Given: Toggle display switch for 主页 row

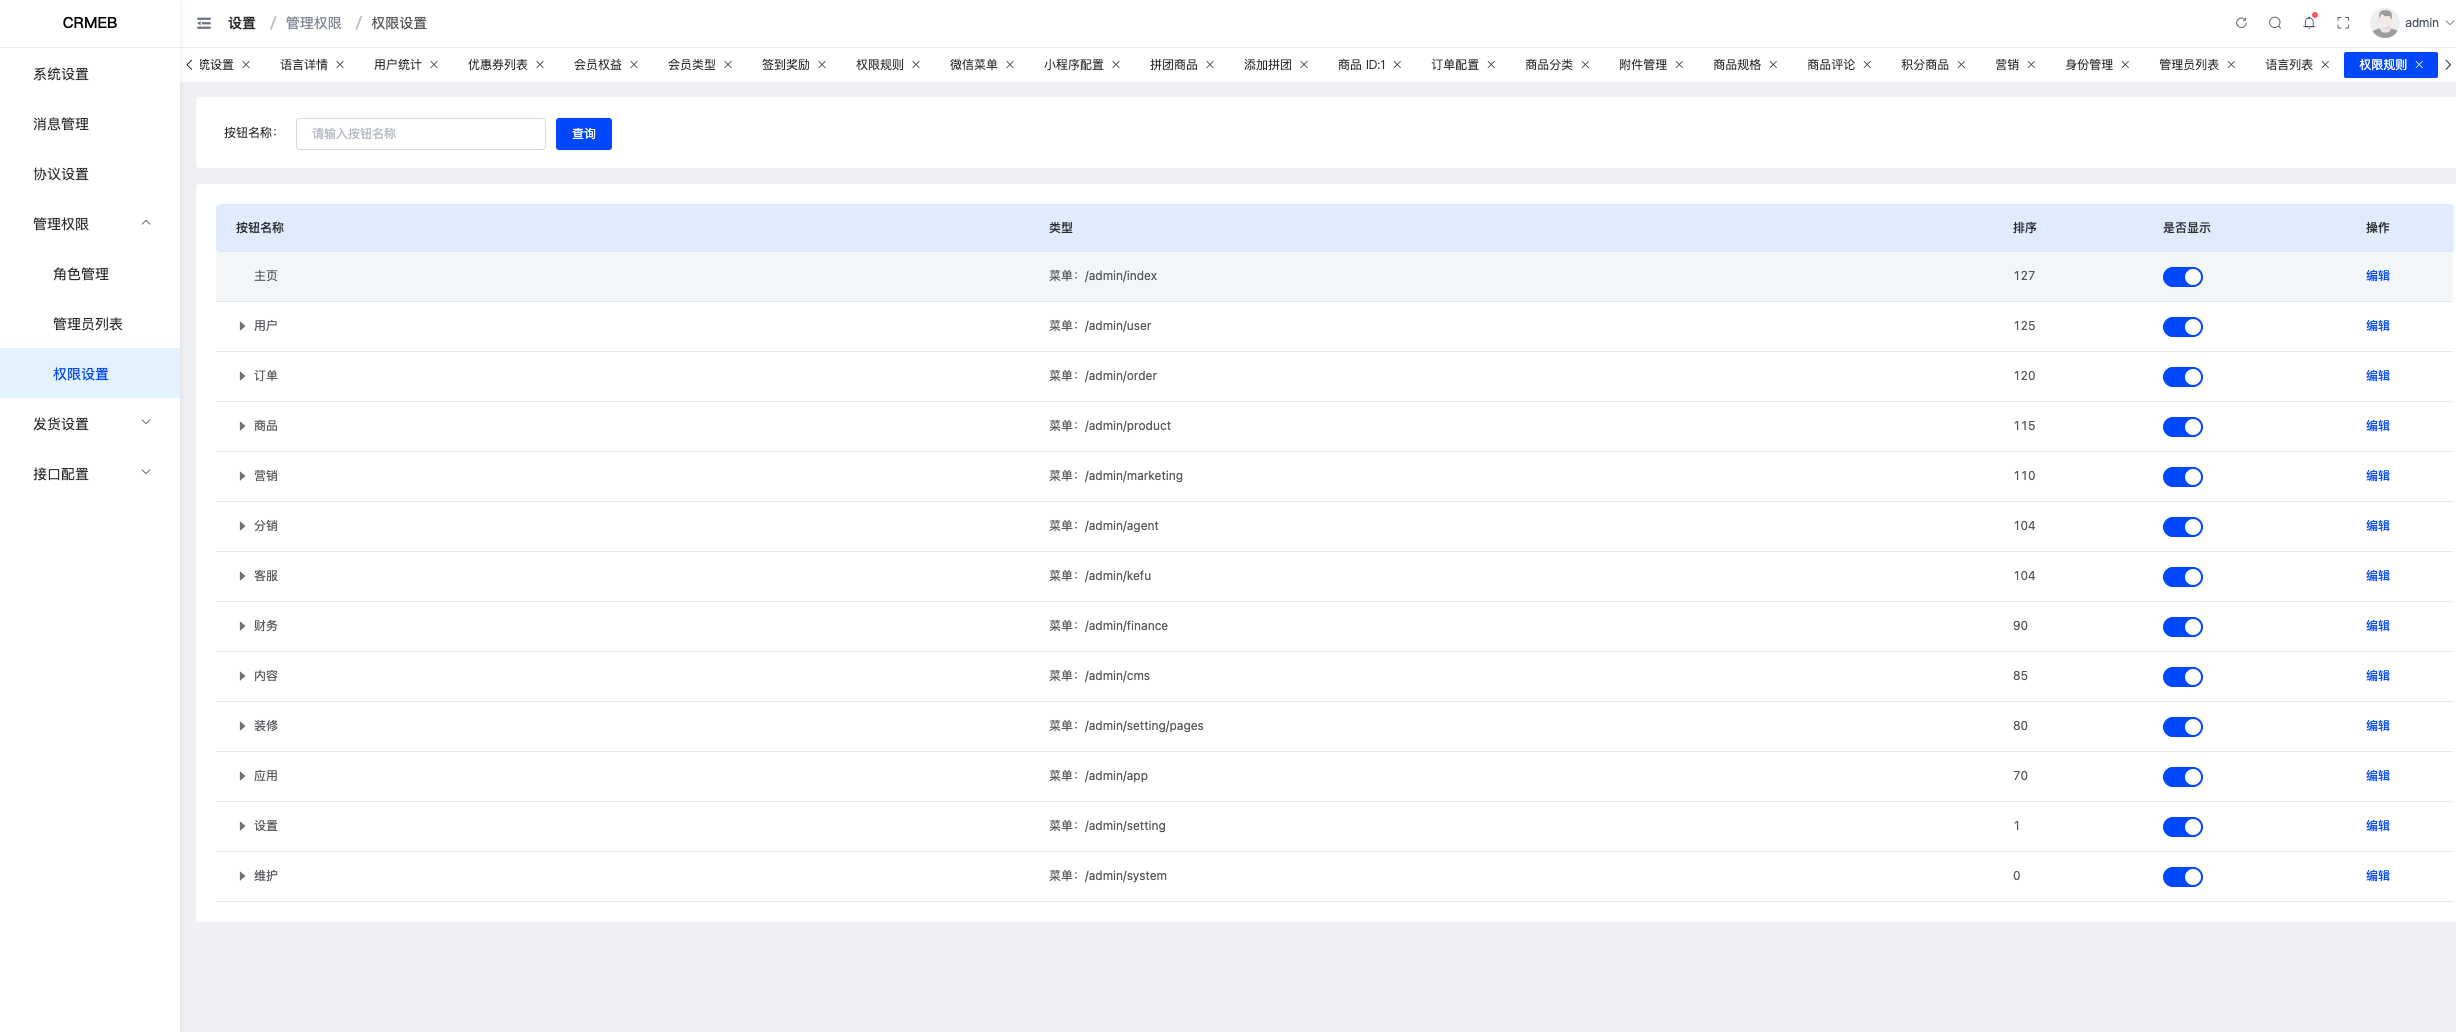Looking at the screenshot, I should click(x=2183, y=277).
